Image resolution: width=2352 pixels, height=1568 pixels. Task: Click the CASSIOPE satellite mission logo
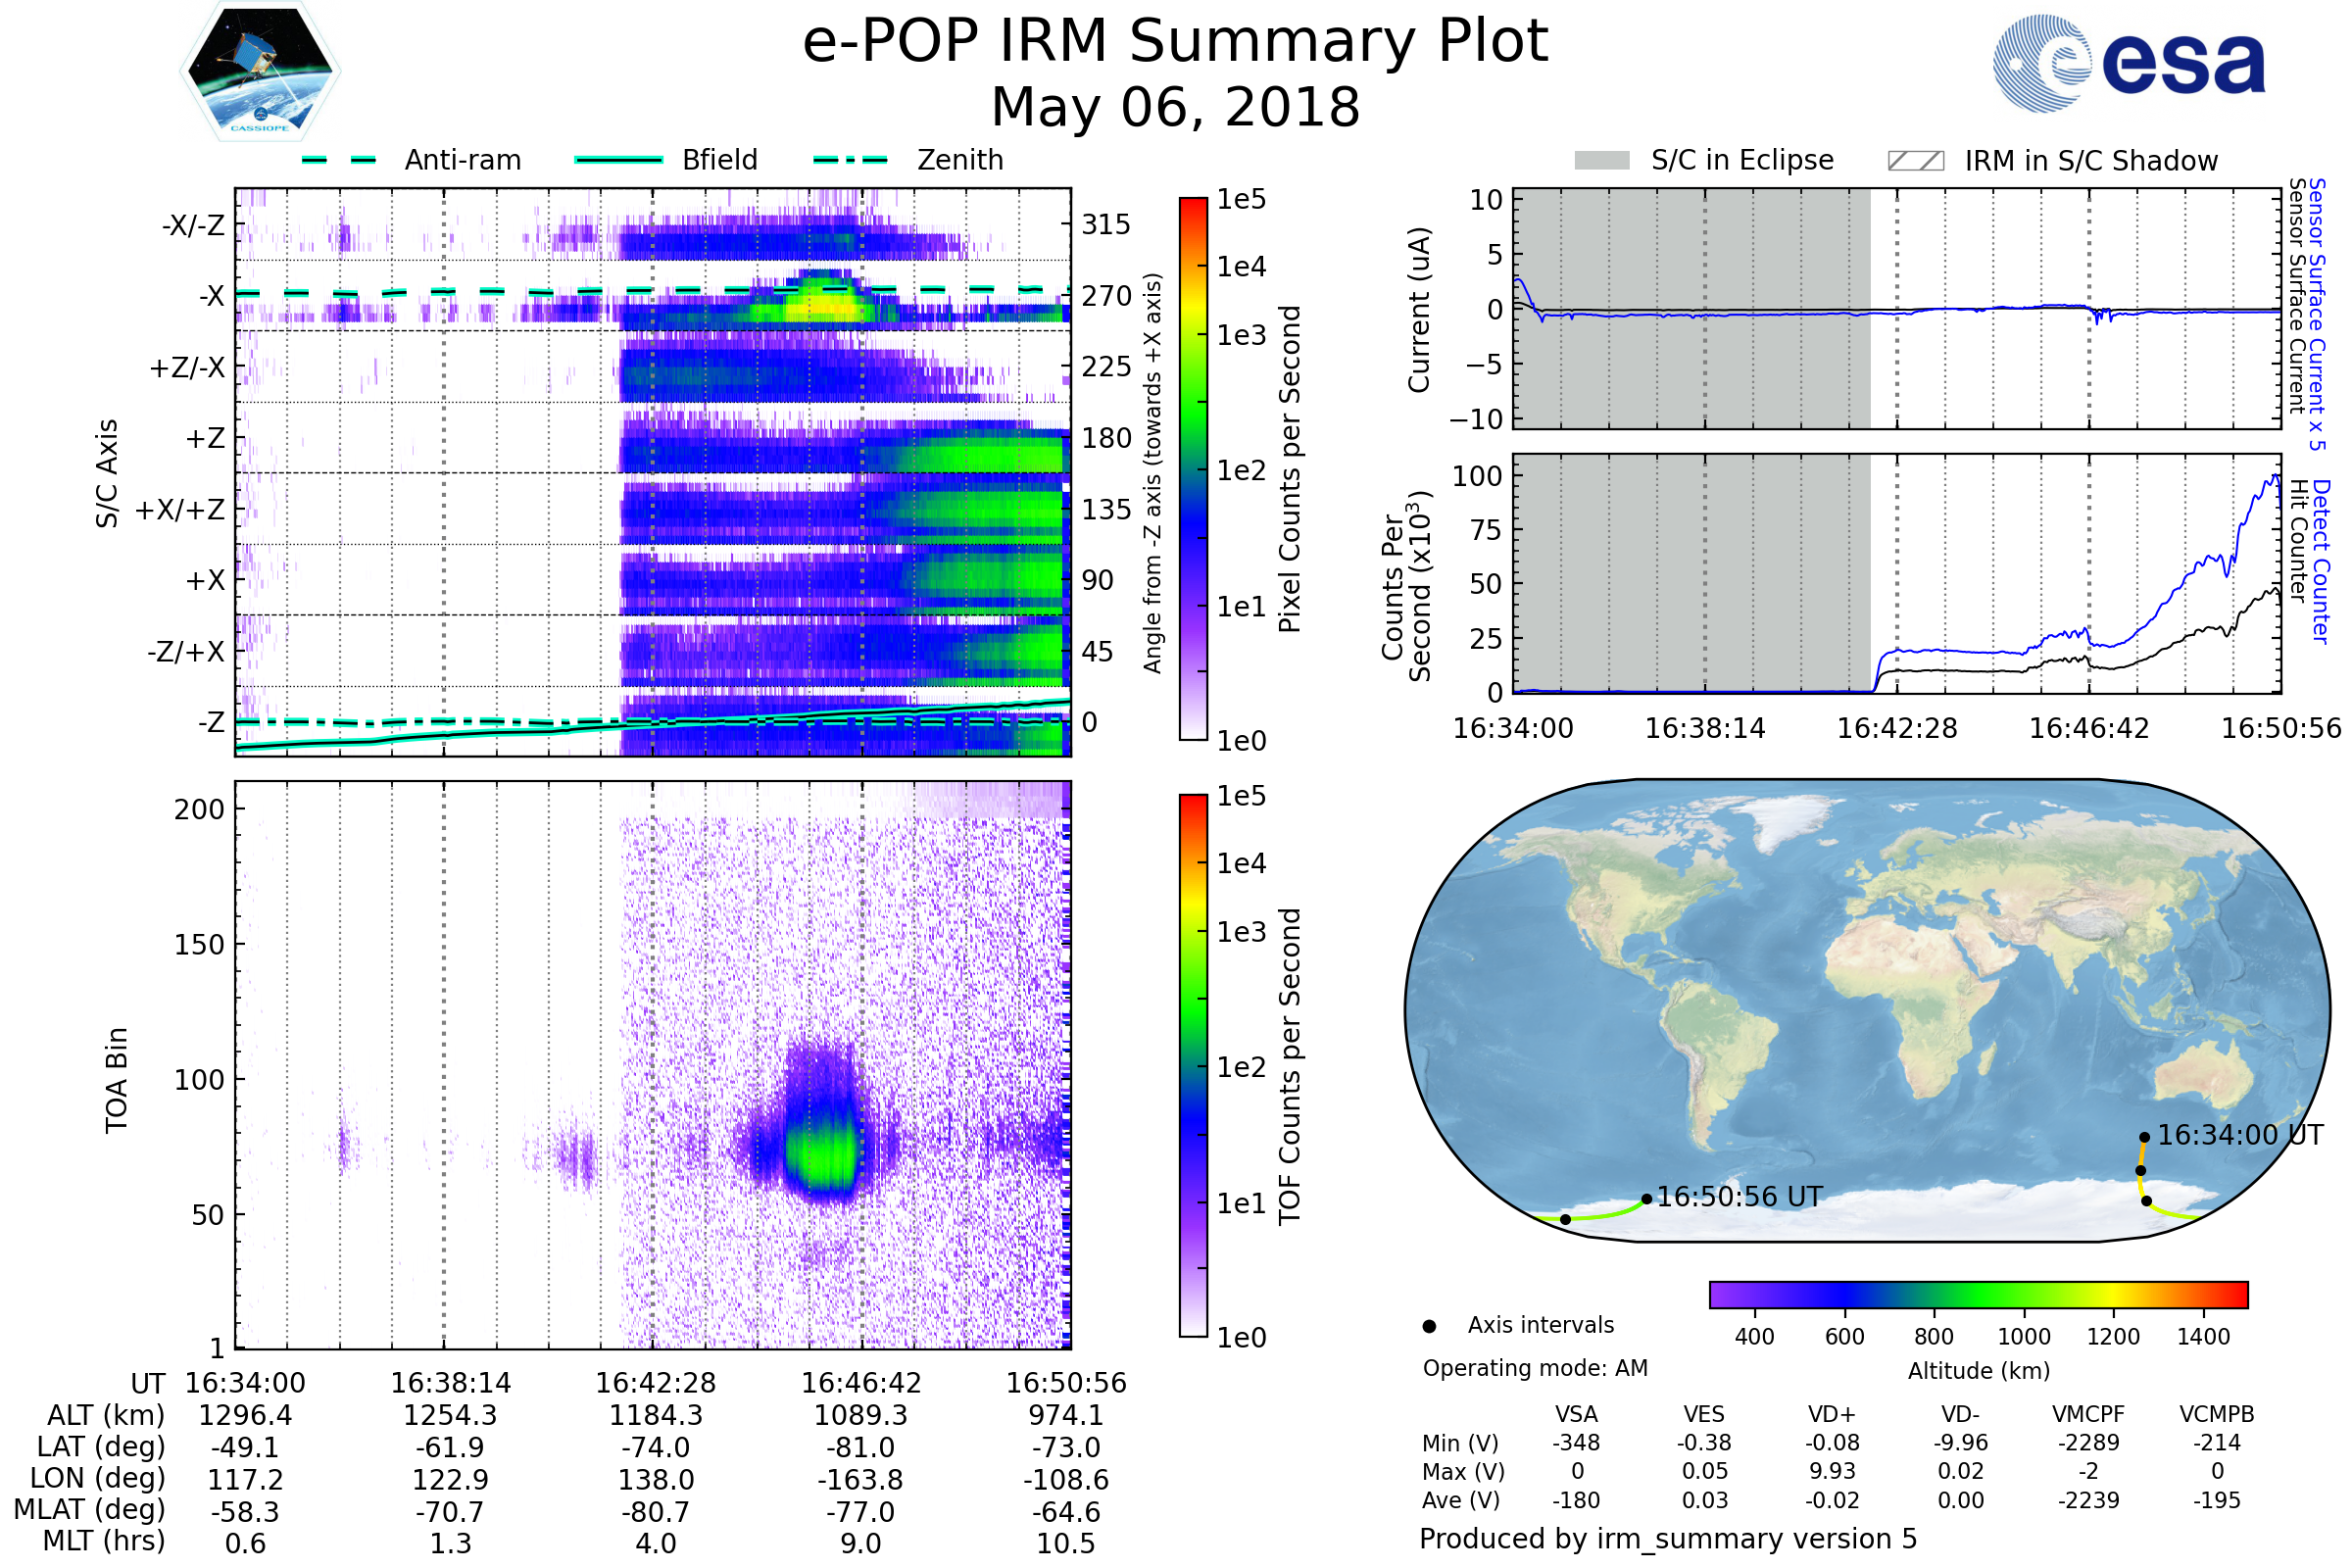(260, 72)
